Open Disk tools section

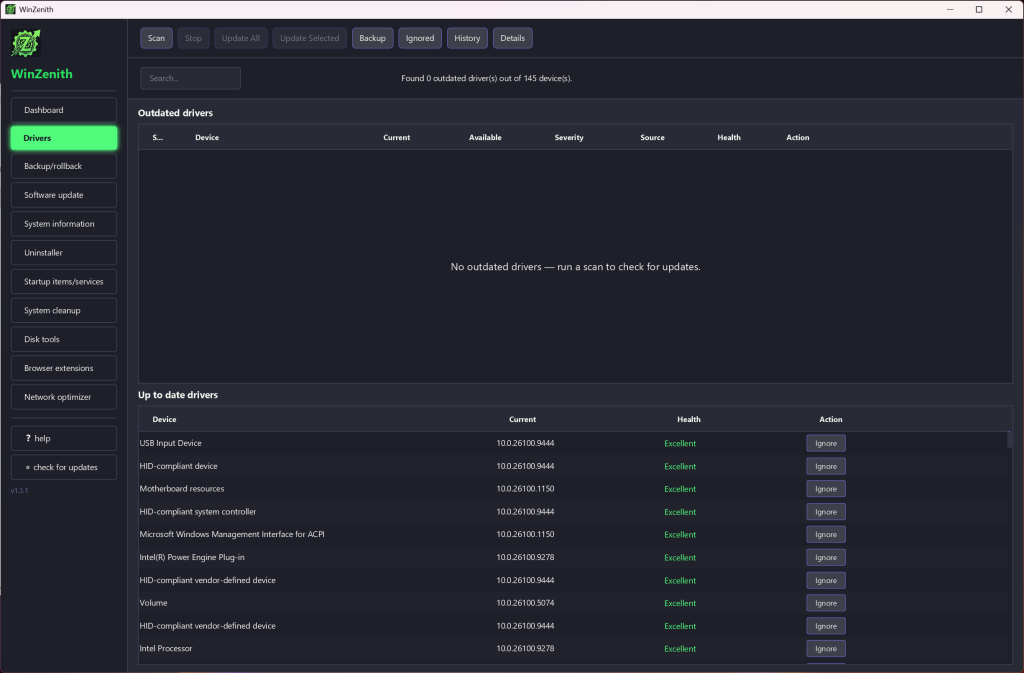(64, 339)
